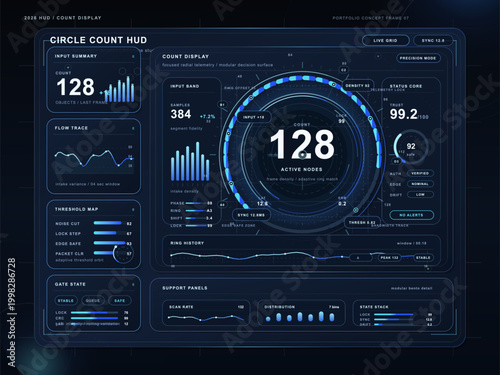Image resolution: width=500 pixels, height=375 pixels.
Task: Adjust the SYNC bar in State Stack
Action: [x=394, y=320]
